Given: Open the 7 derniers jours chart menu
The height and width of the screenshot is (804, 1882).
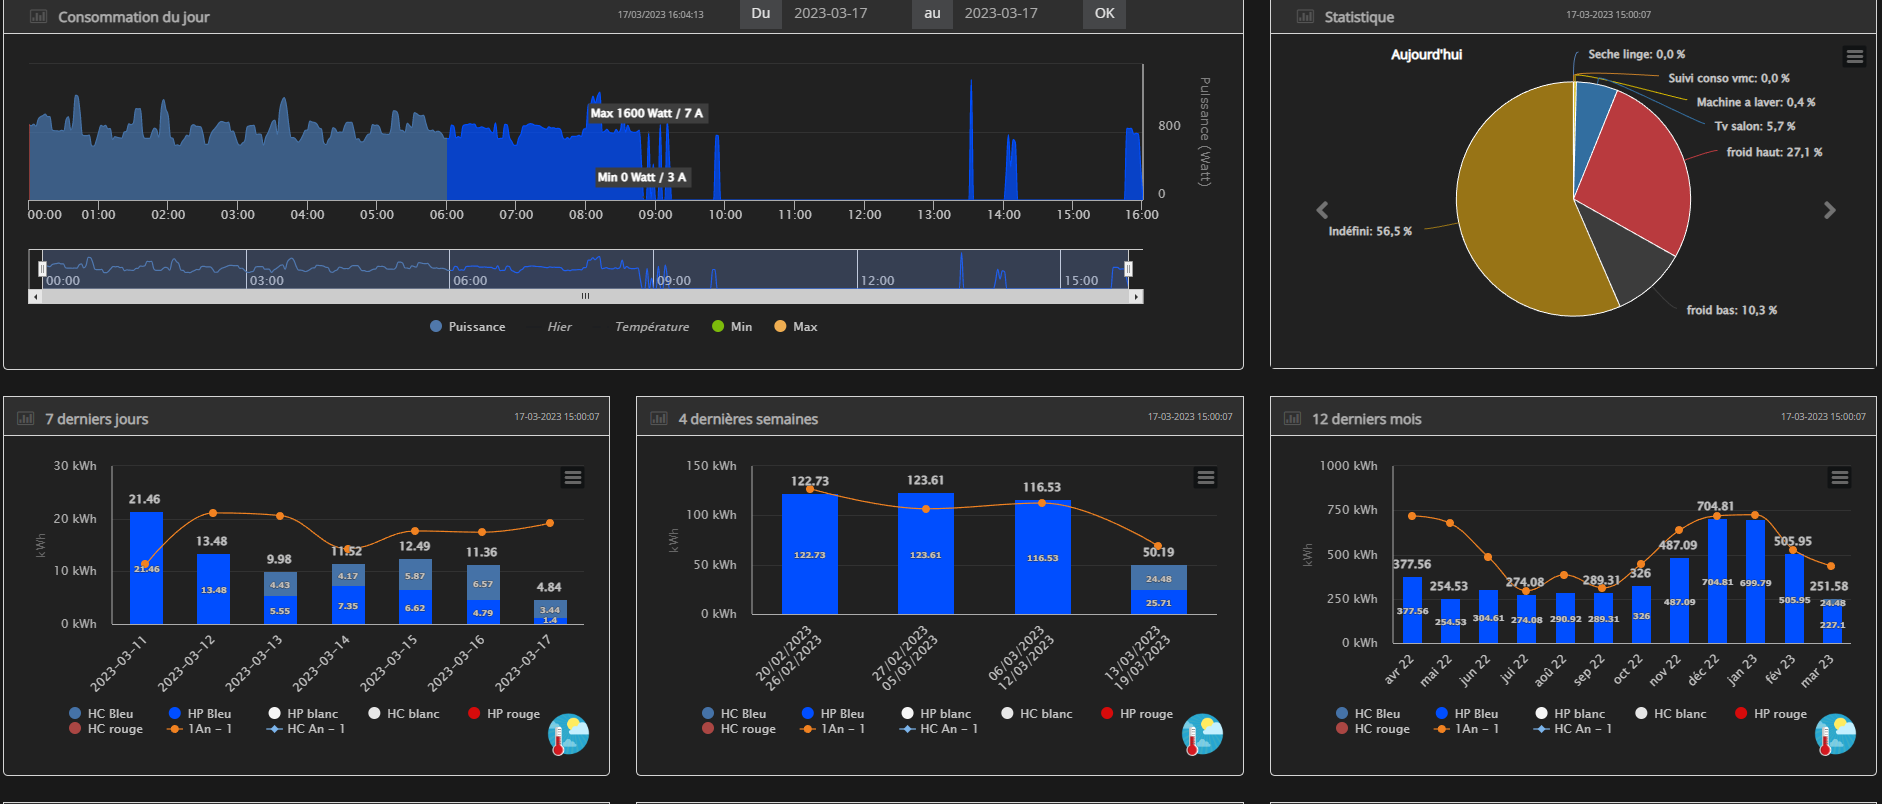Looking at the screenshot, I should [573, 477].
